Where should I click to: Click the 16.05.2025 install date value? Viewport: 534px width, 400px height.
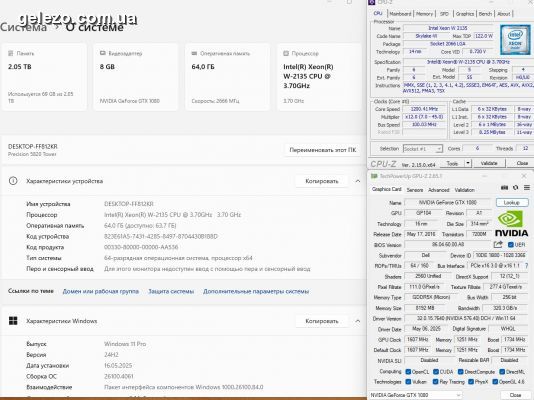tap(118, 366)
